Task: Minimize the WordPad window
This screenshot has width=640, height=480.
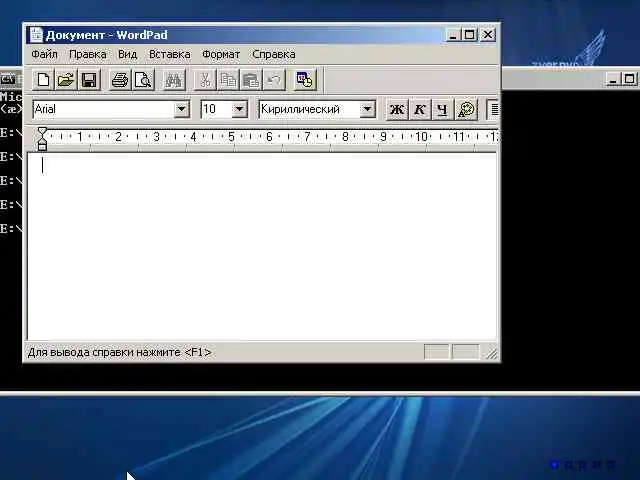Action: (452, 35)
